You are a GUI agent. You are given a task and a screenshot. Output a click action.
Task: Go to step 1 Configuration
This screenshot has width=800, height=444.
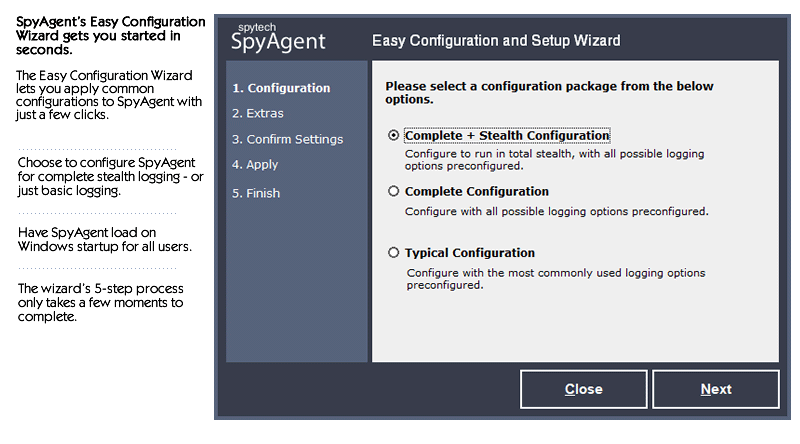[281, 88]
